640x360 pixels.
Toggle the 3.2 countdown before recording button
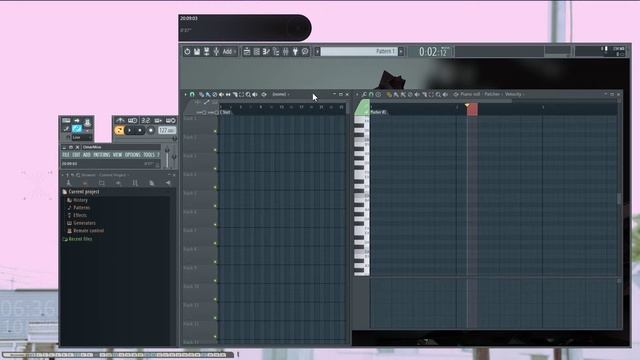145,121
